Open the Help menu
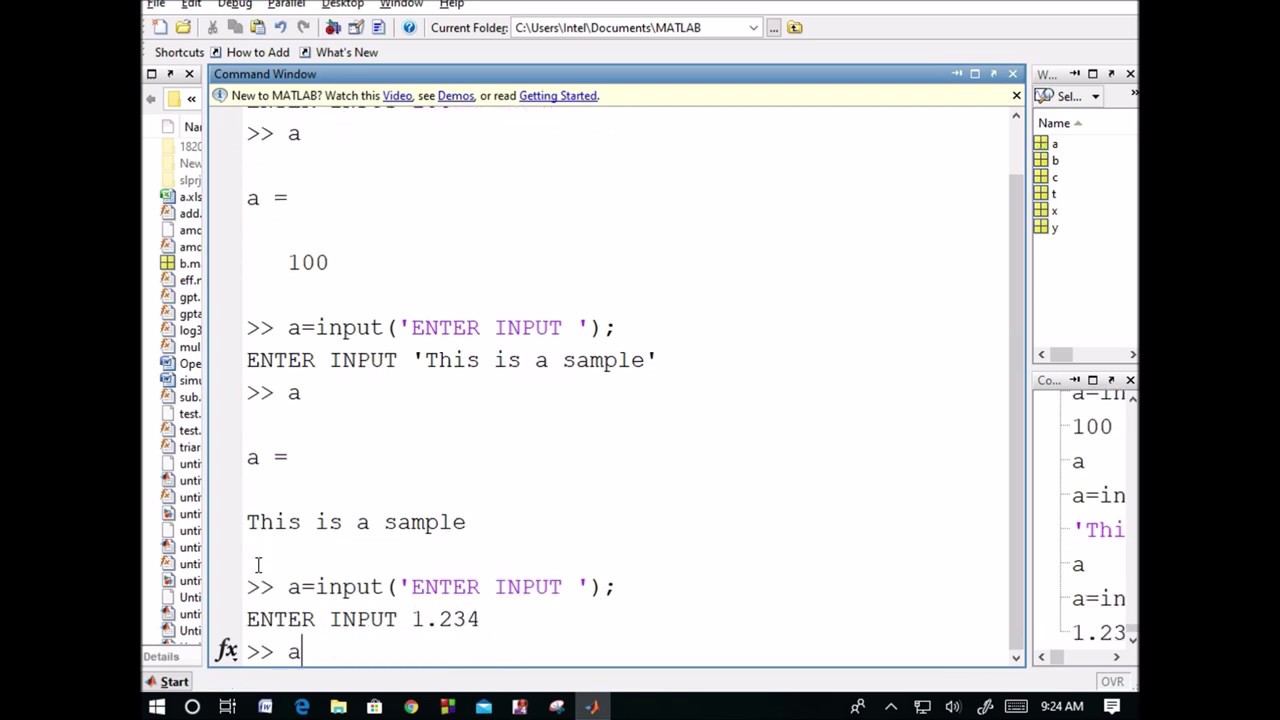1280x720 pixels. click(451, 4)
